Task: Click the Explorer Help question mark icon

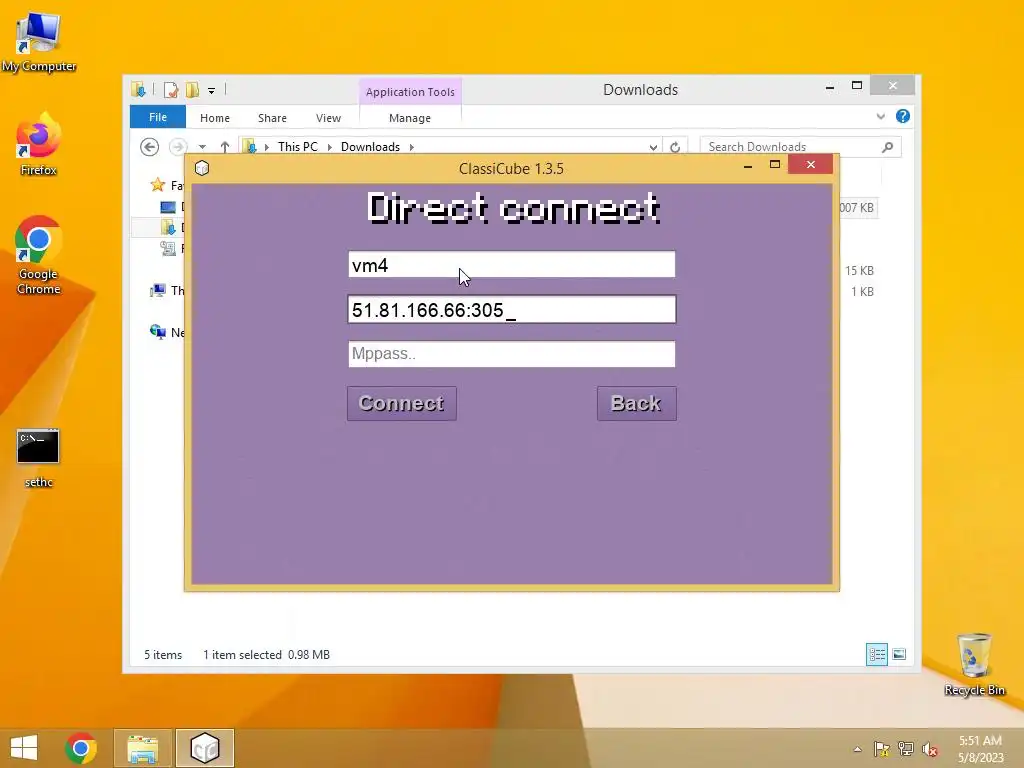Action: click(x=903, y=116)
